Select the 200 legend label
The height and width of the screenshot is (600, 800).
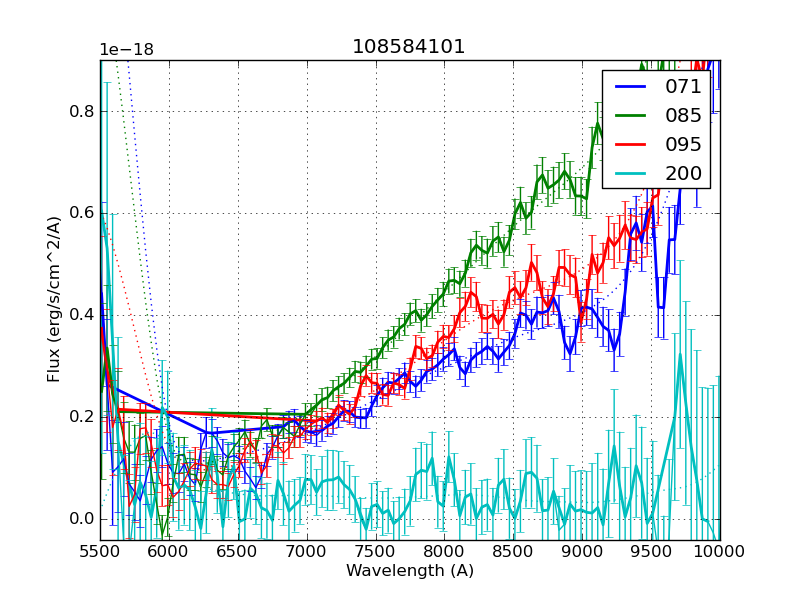(x=684, y=173)
